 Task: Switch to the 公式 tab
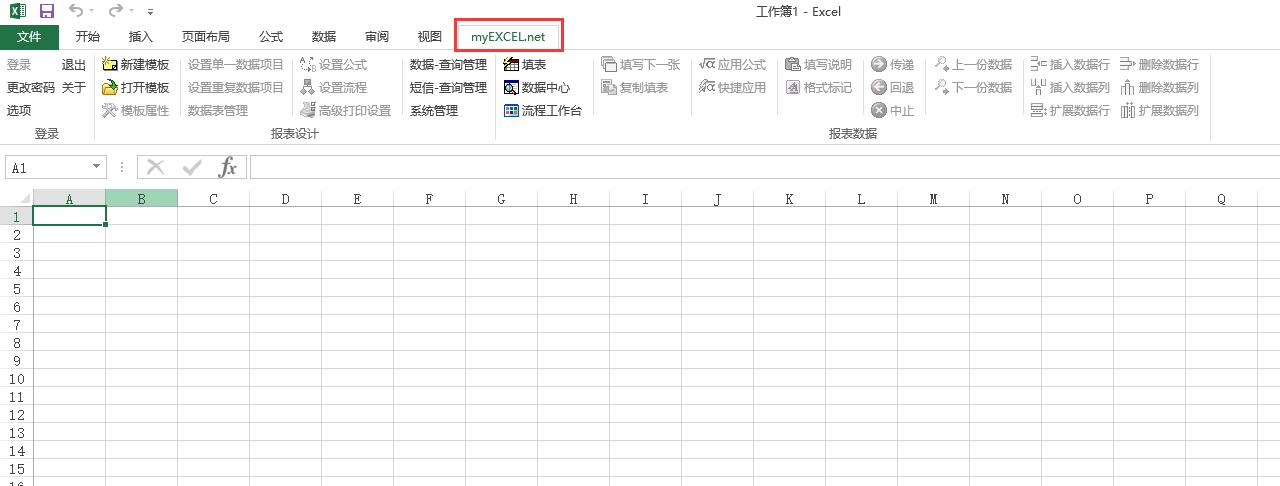pos(271,37)
